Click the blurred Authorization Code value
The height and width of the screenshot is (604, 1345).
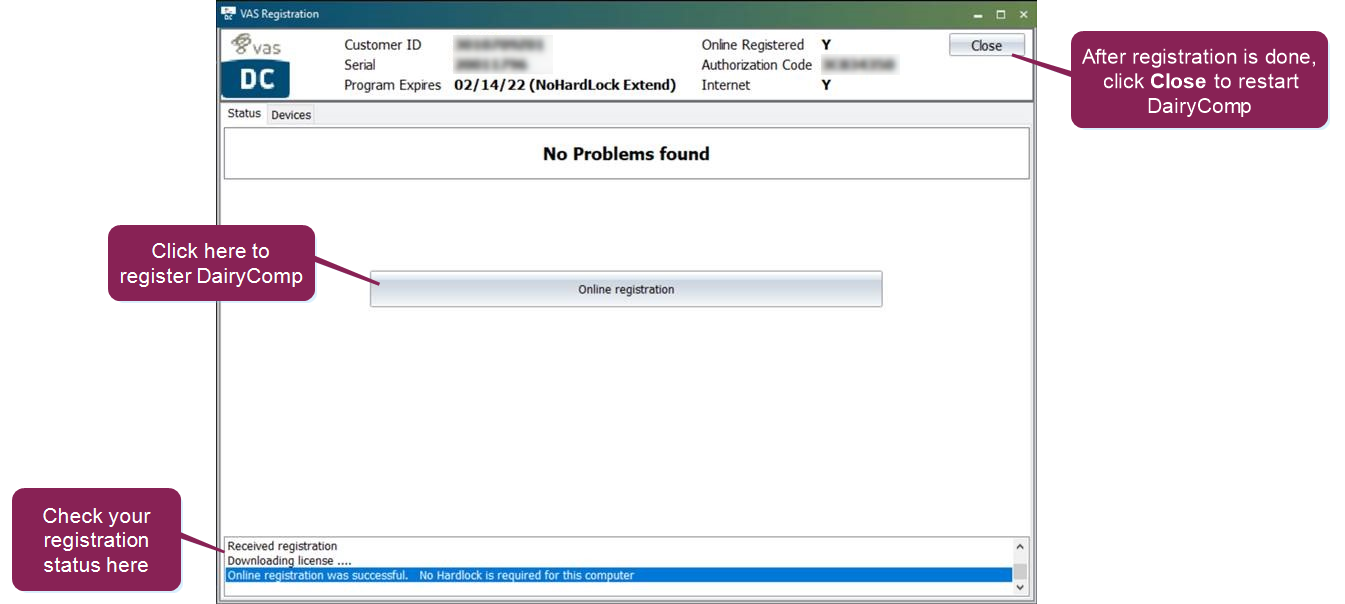(x=858, y=65)
